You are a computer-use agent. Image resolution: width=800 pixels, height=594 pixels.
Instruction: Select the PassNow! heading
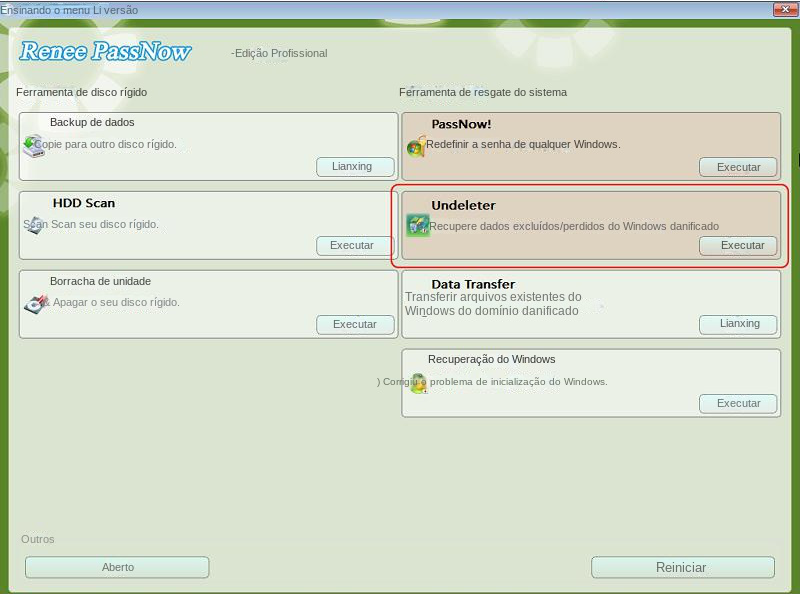[x=461, y=124]
